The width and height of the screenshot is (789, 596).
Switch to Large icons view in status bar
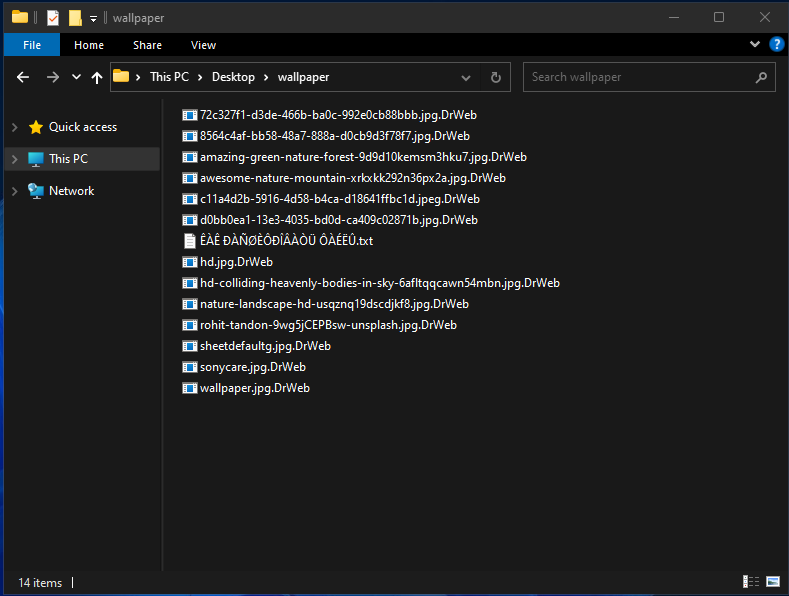(x=773, y=582)
